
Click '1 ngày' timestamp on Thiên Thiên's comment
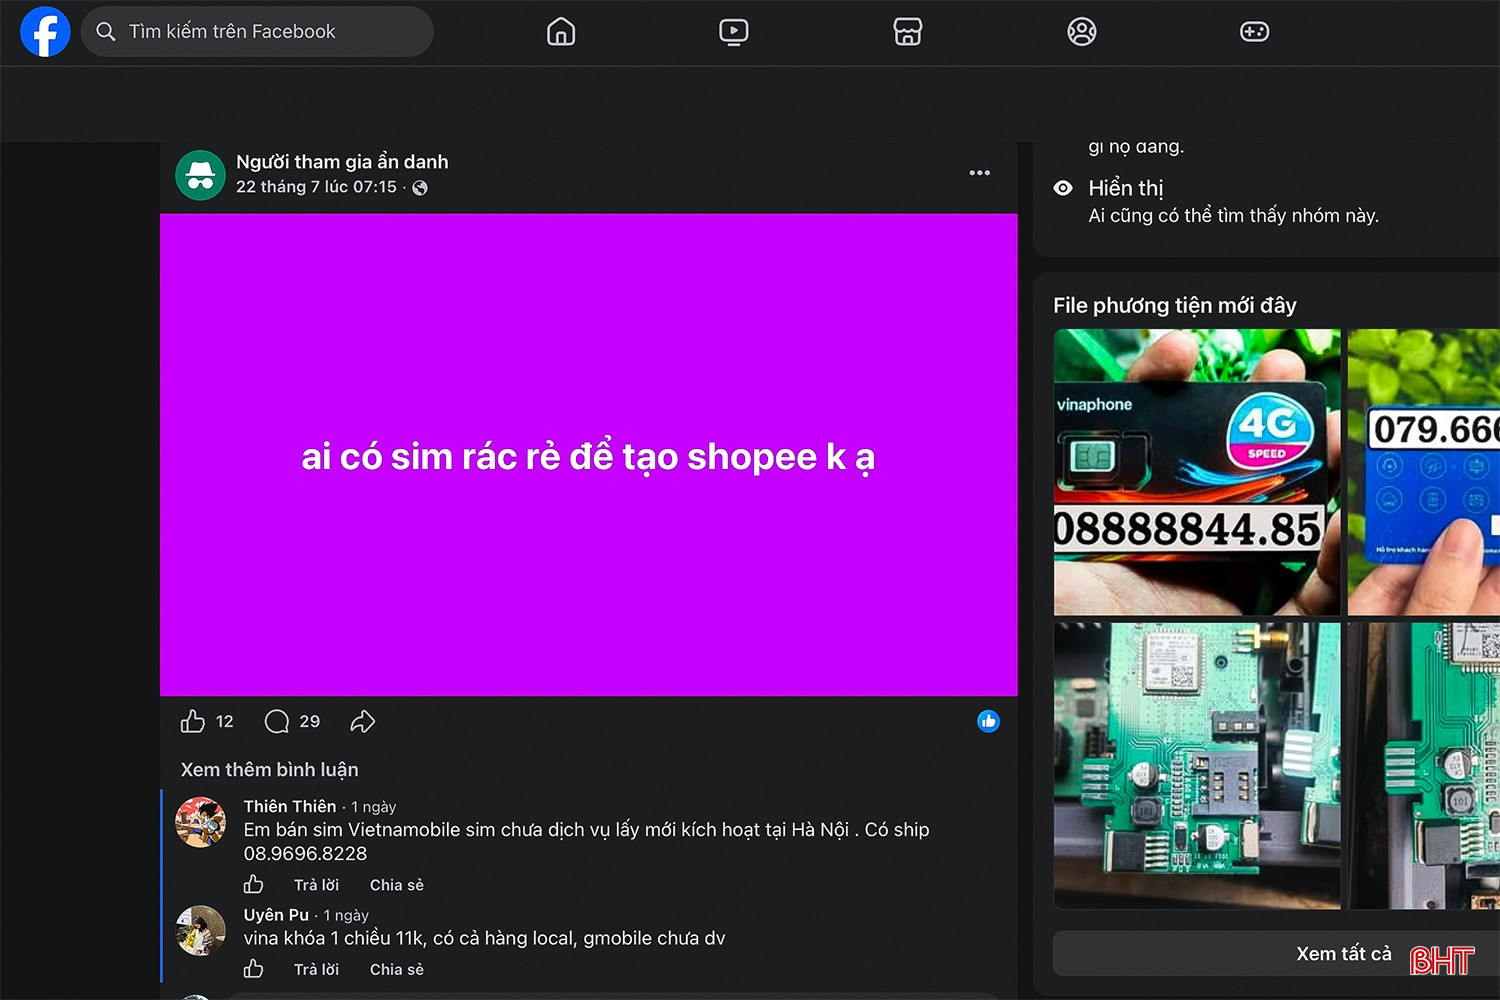click(x=374, y=807)
